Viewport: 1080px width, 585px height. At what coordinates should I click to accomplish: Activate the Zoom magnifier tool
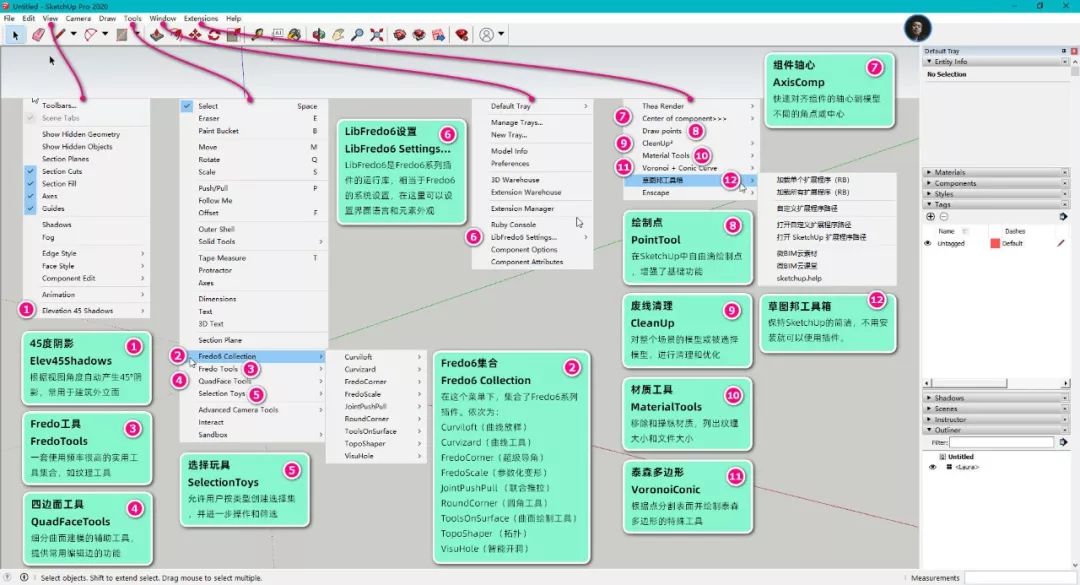pyautogui.click(x=357, y=34)
